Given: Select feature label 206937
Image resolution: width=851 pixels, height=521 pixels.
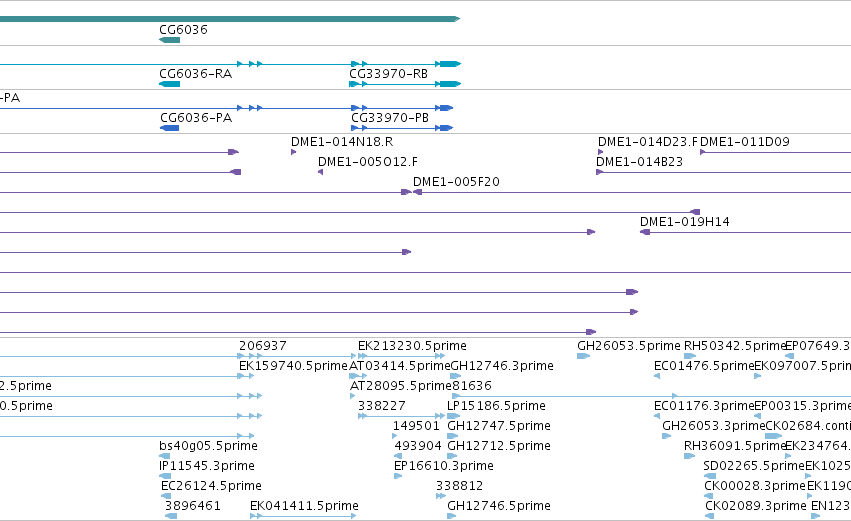Looking at the screenshot, I should (263, 346).
